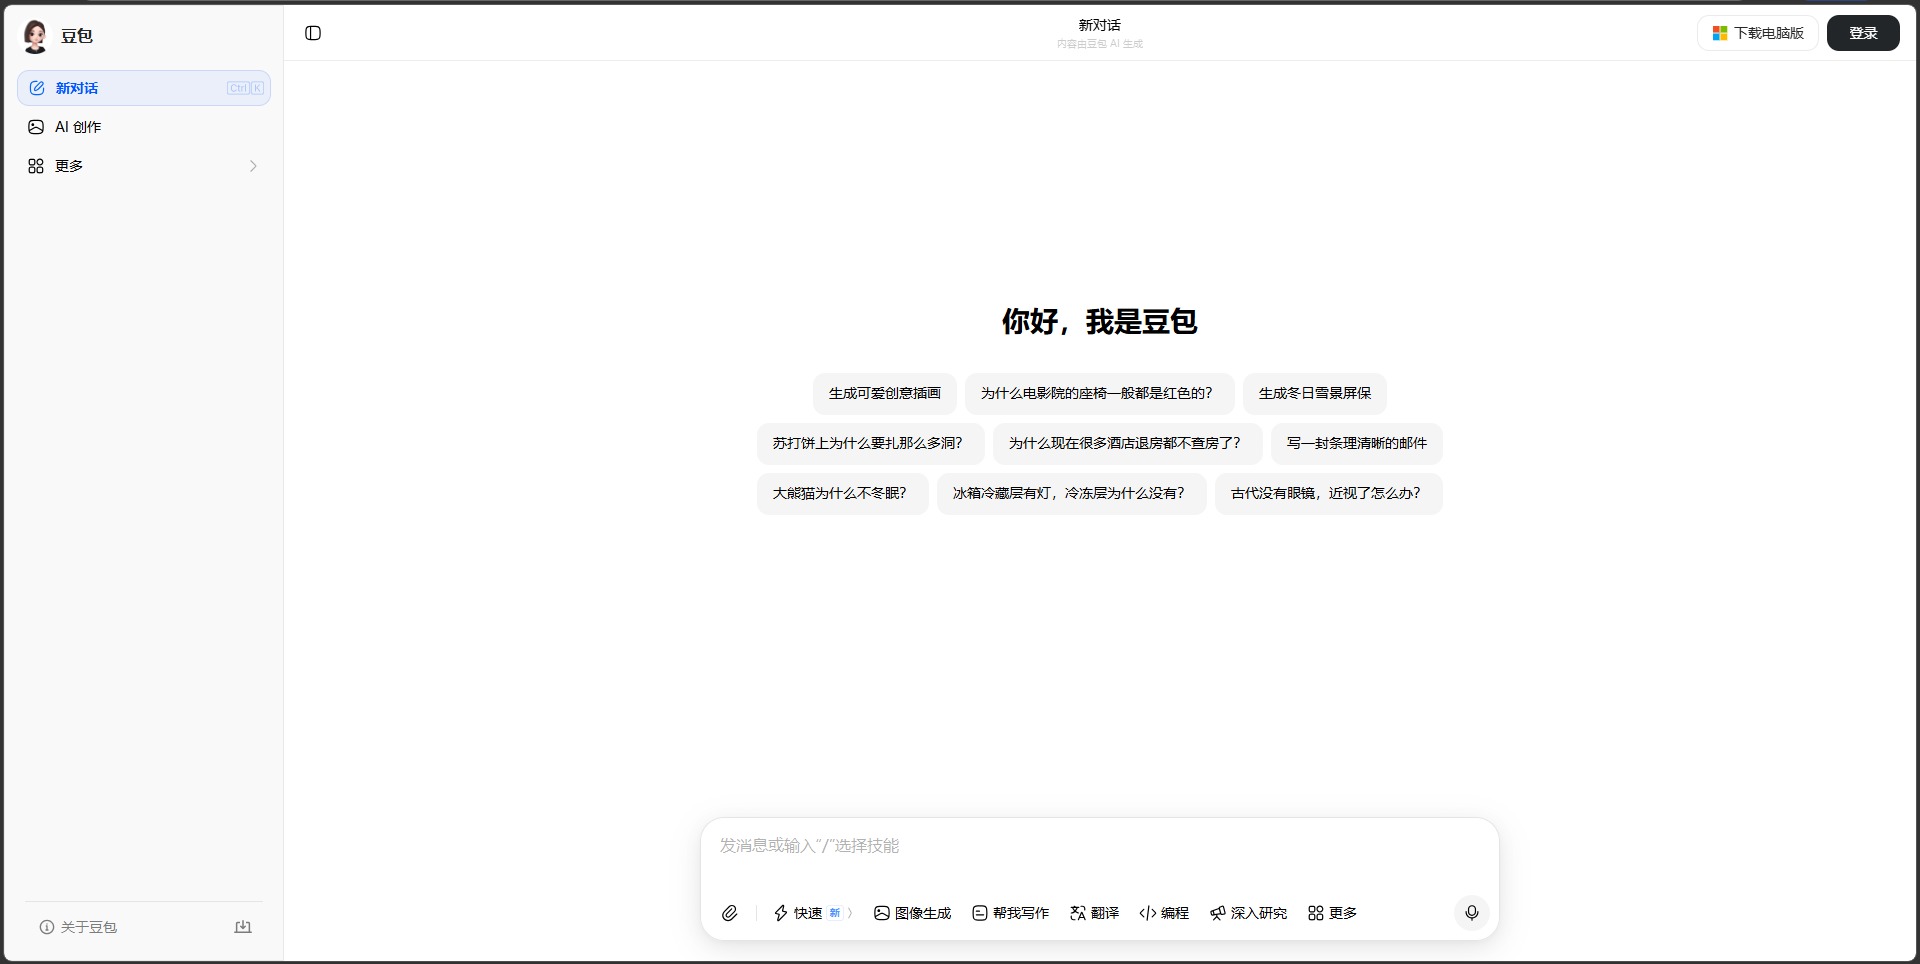
Task: Open the 关于豆包 link
Action: (x=79, y=927)
